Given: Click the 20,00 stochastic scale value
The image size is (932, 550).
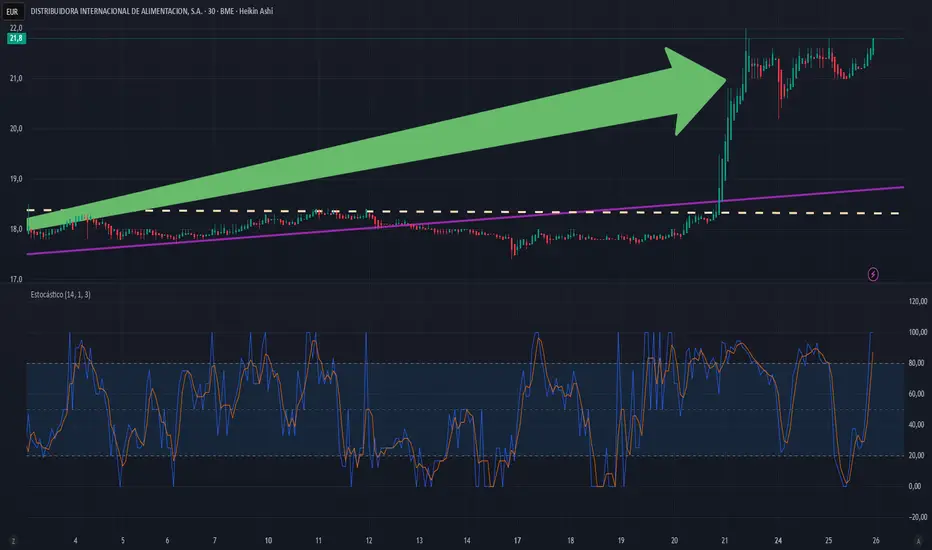Looking at the screenshot, I should coord(917,455).
